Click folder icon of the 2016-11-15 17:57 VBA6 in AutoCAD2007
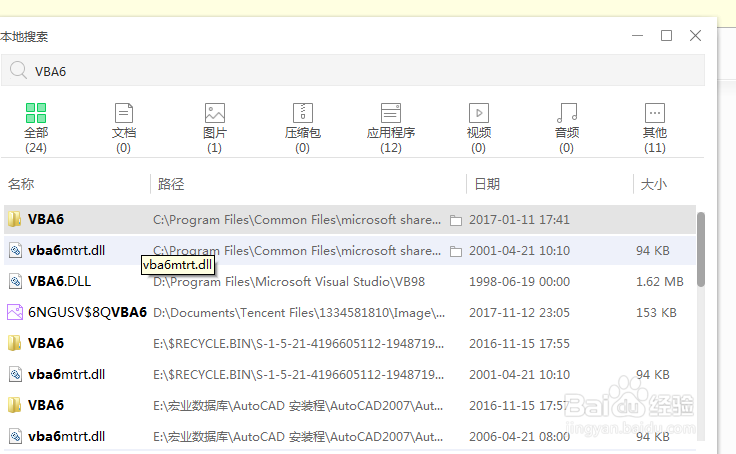 click(x=15, y=405)
